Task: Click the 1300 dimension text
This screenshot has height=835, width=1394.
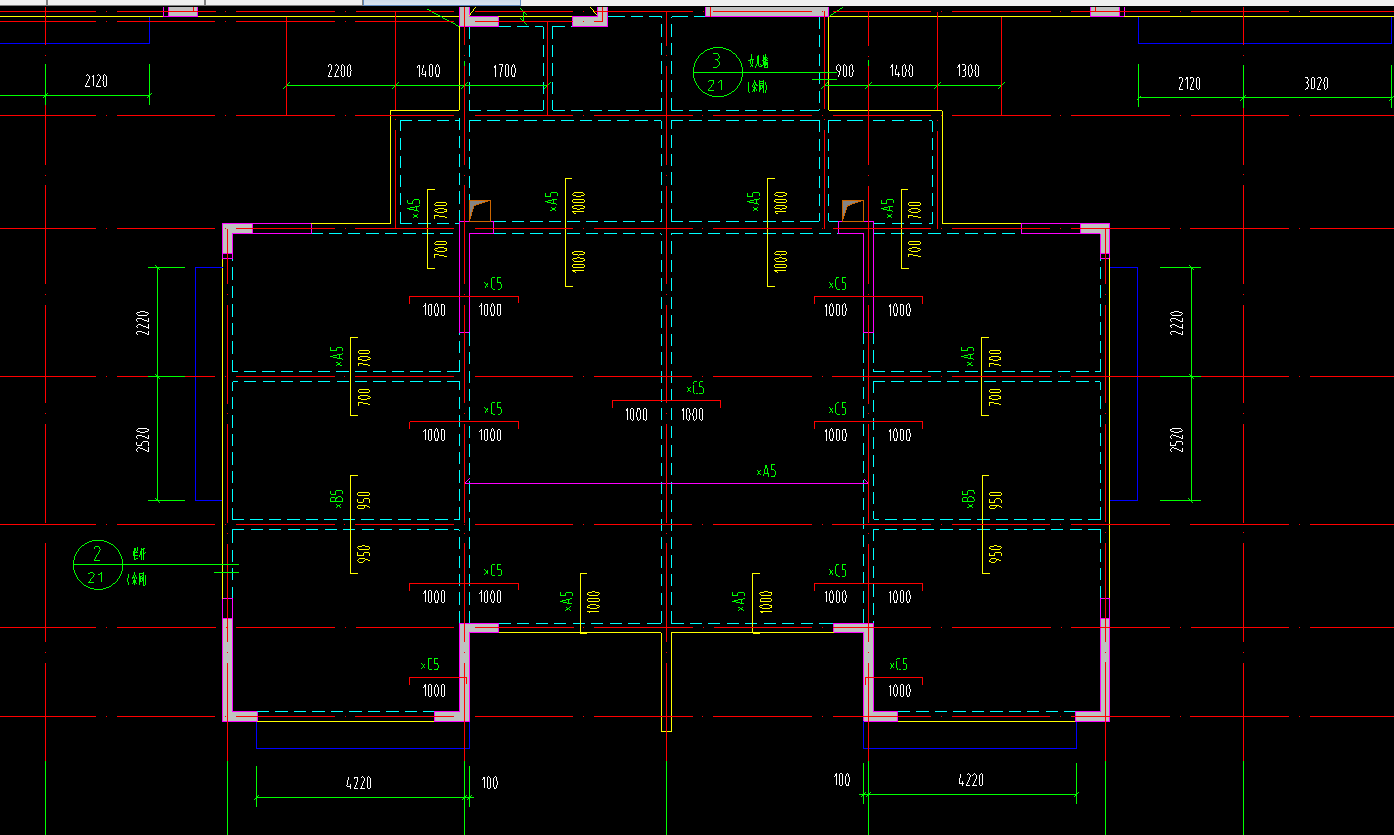Action: tap(967, 71)
